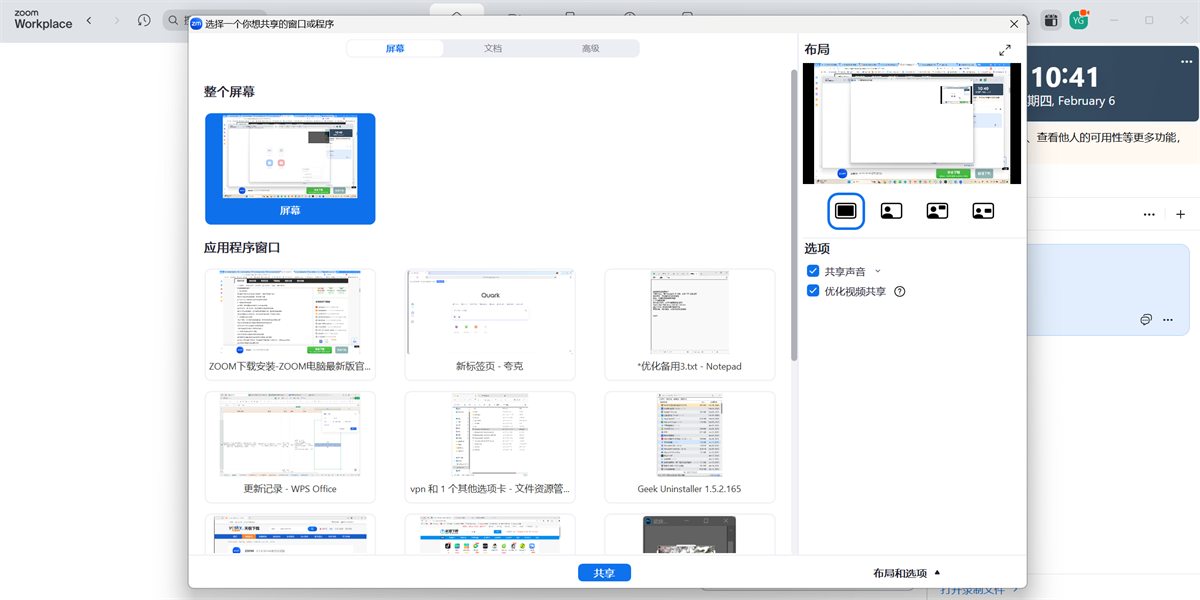
Task: Select the speaker-view layout option
Action: tap(891, 211)
